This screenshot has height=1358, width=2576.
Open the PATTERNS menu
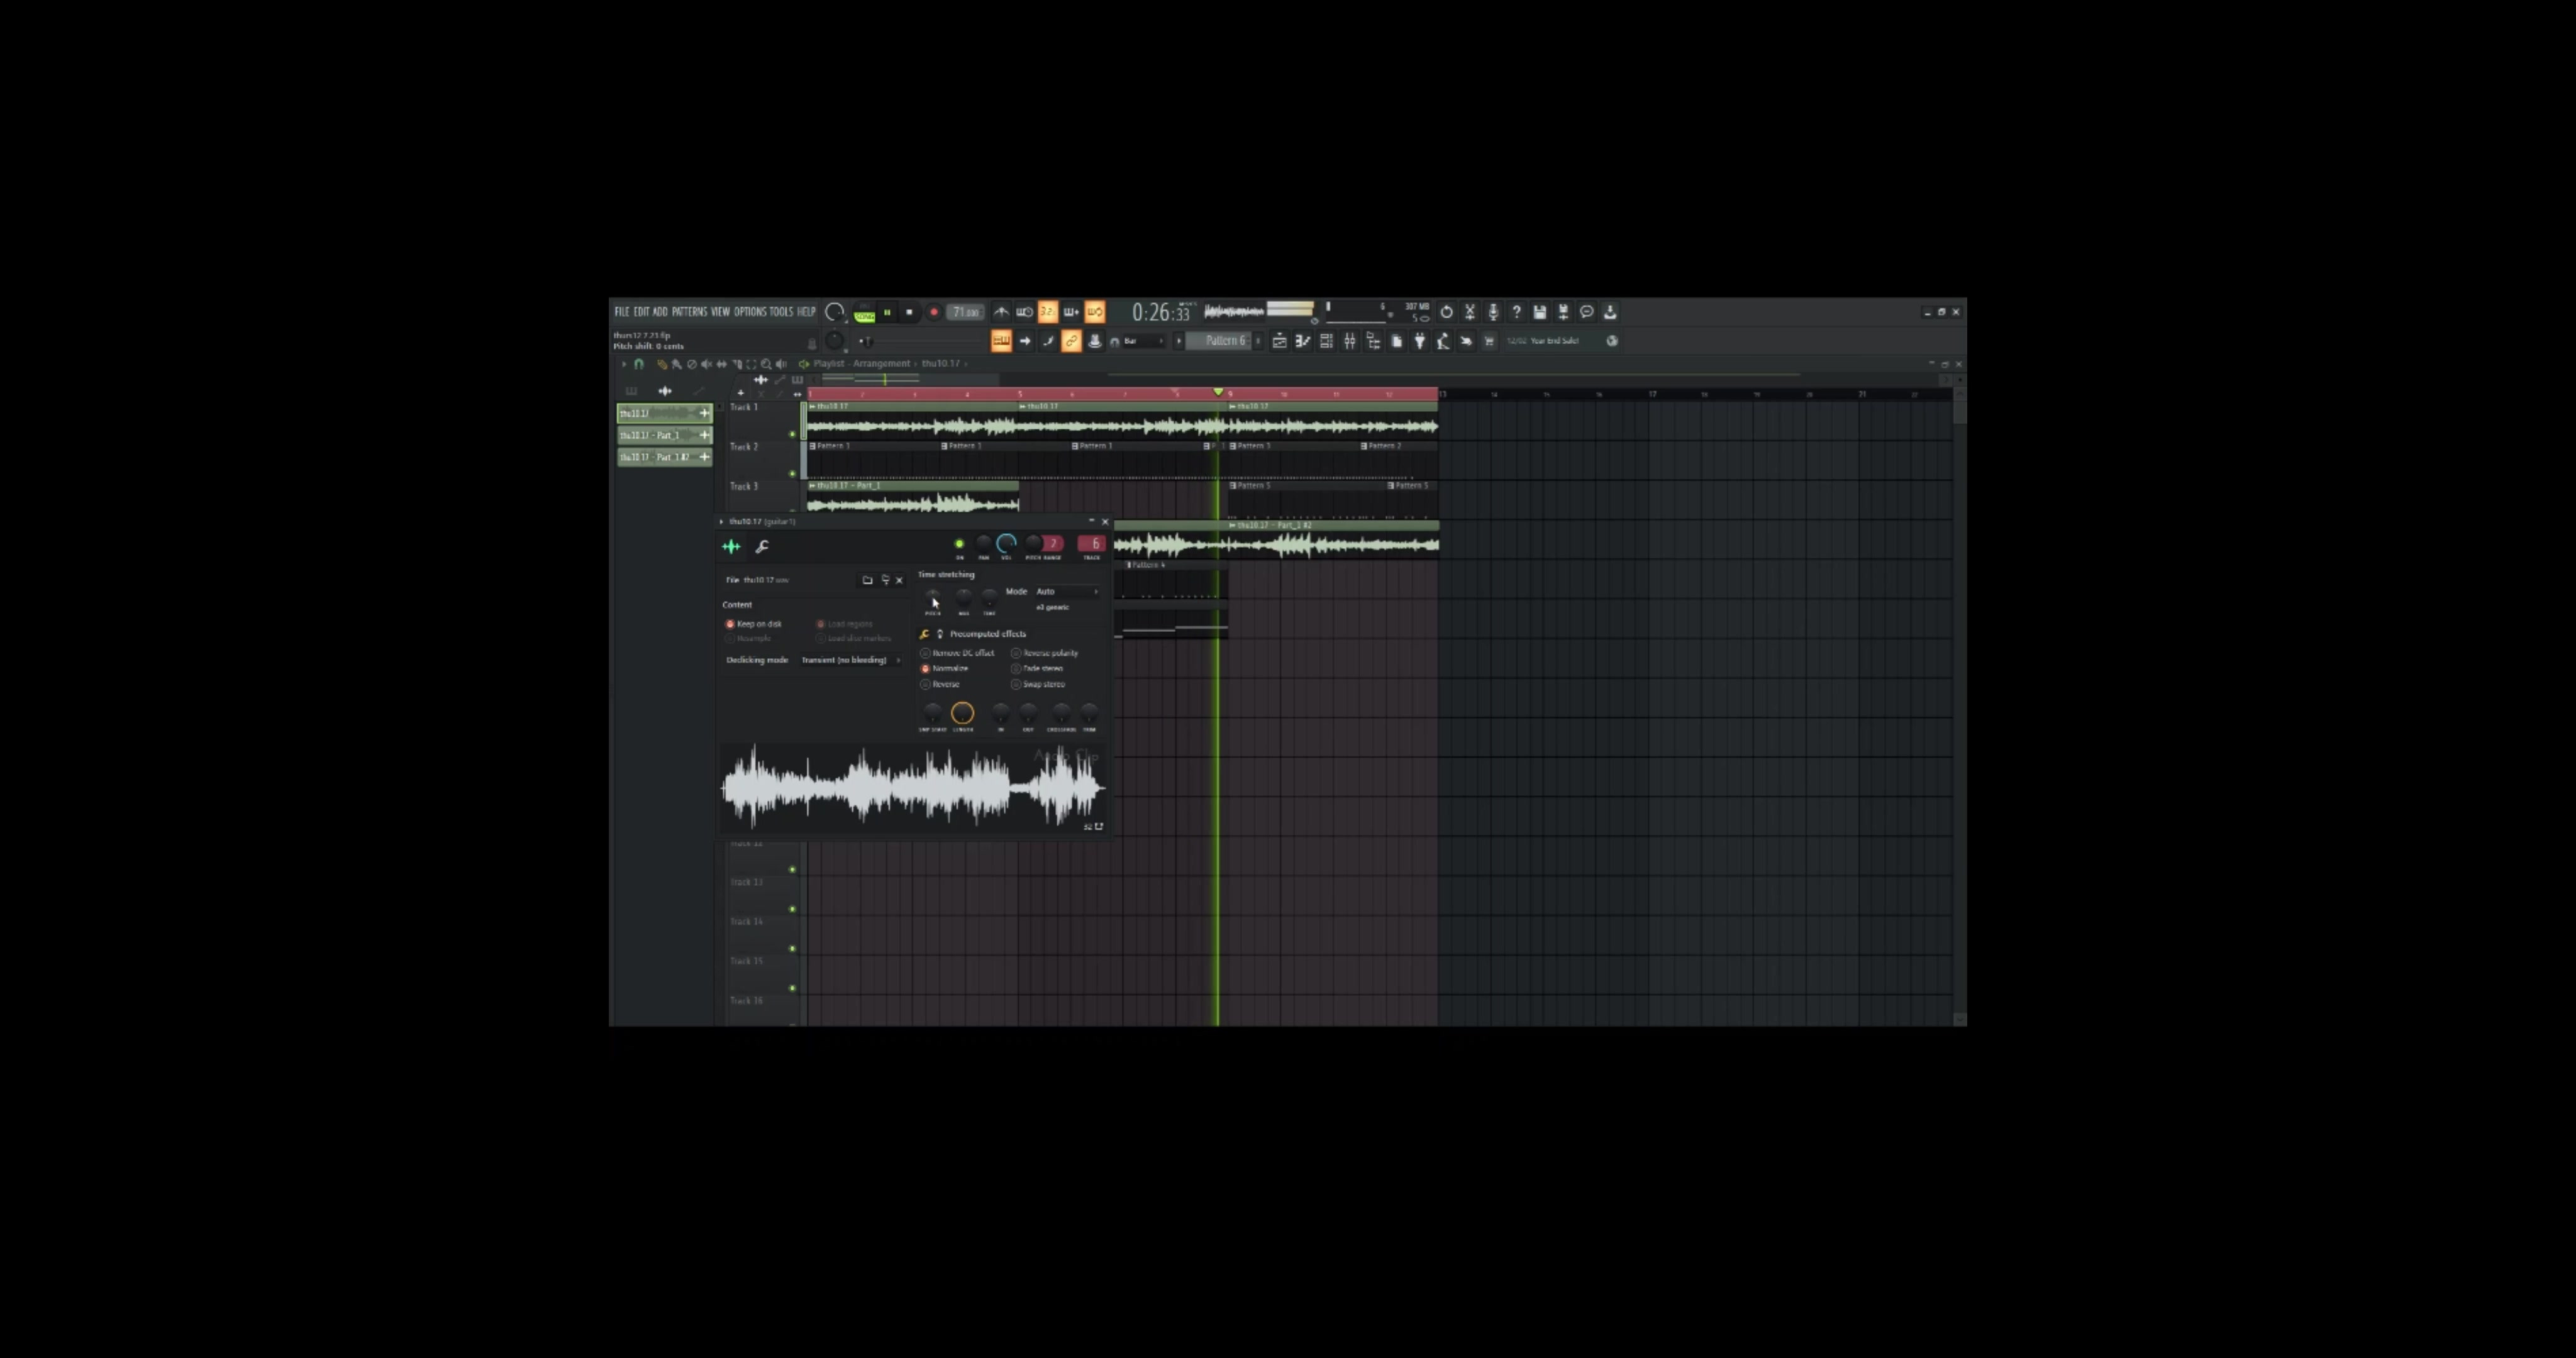tap(690, 312)
